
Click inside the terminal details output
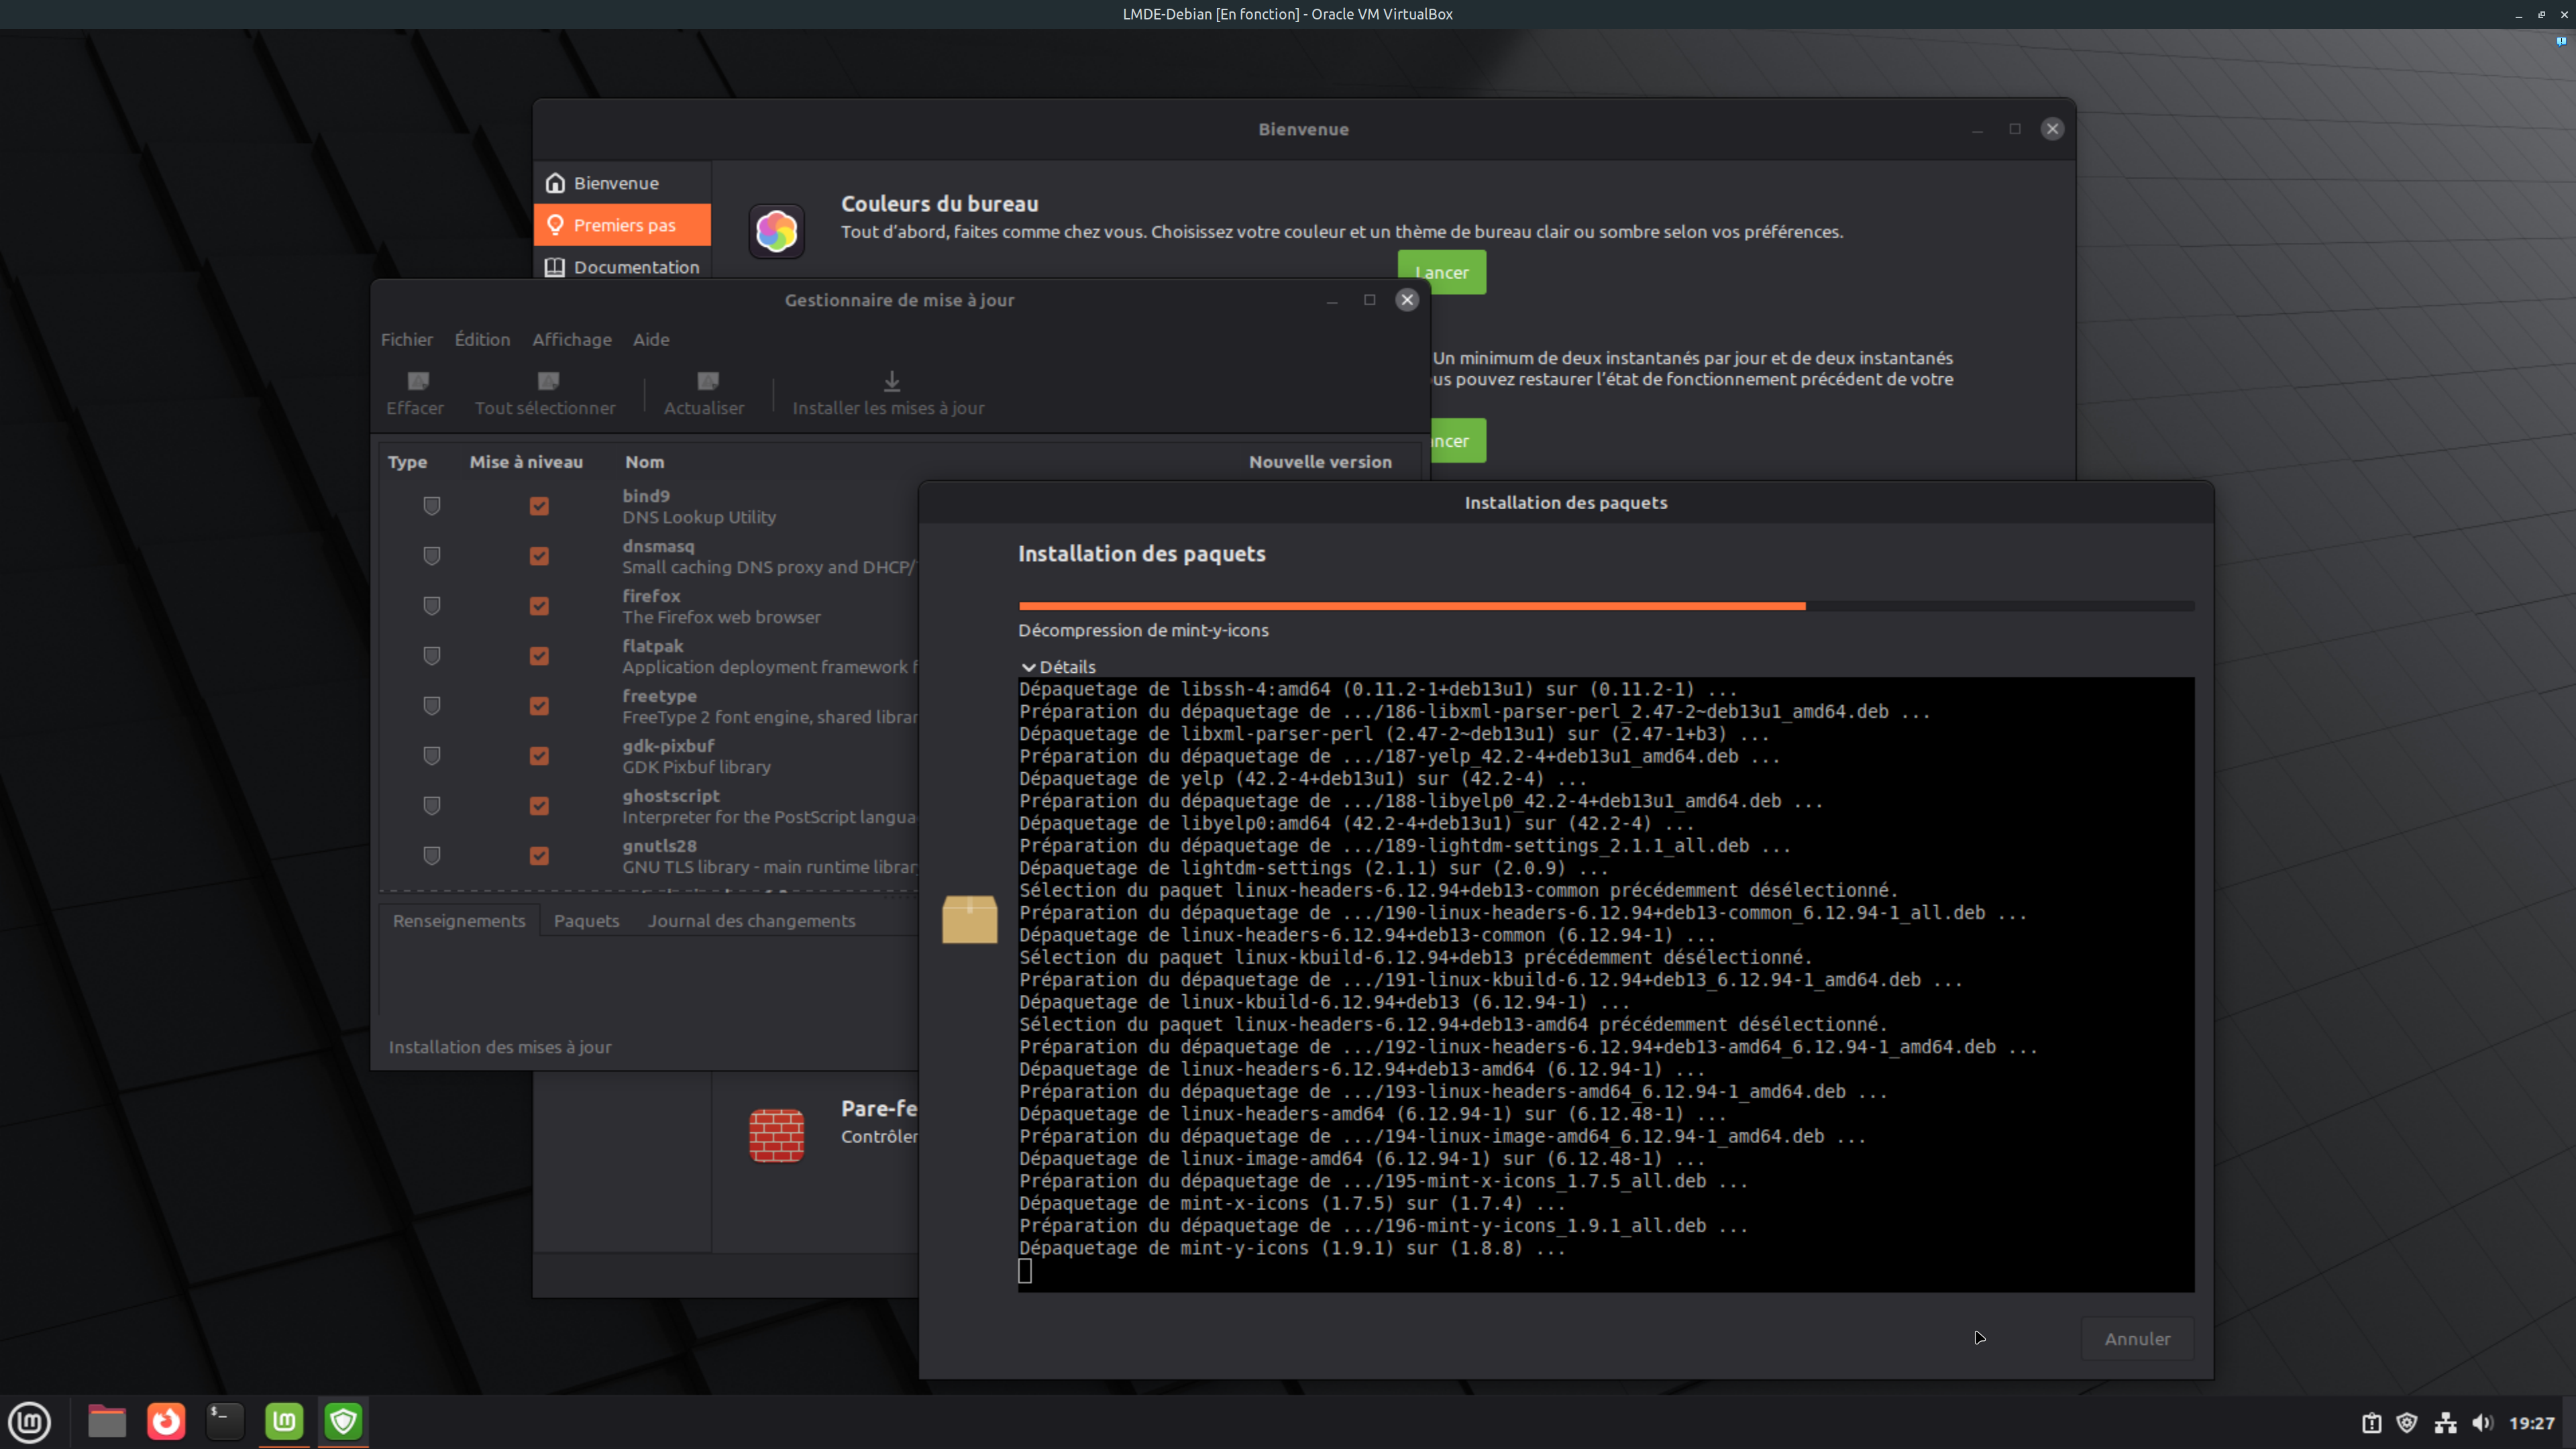tap(1606, 985)
